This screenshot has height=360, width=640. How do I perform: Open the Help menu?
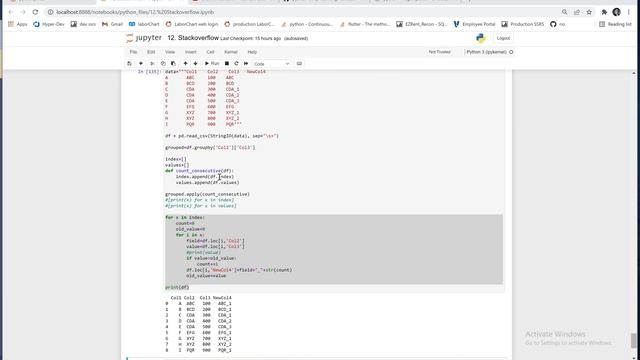252,52
